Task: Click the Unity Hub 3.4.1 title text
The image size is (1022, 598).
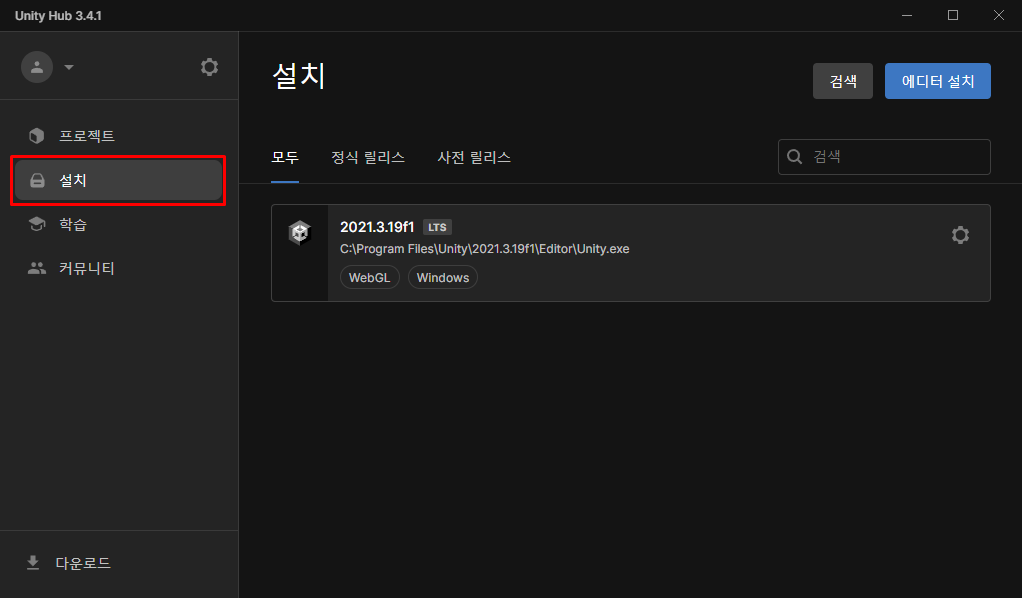Action: (58, 16)
